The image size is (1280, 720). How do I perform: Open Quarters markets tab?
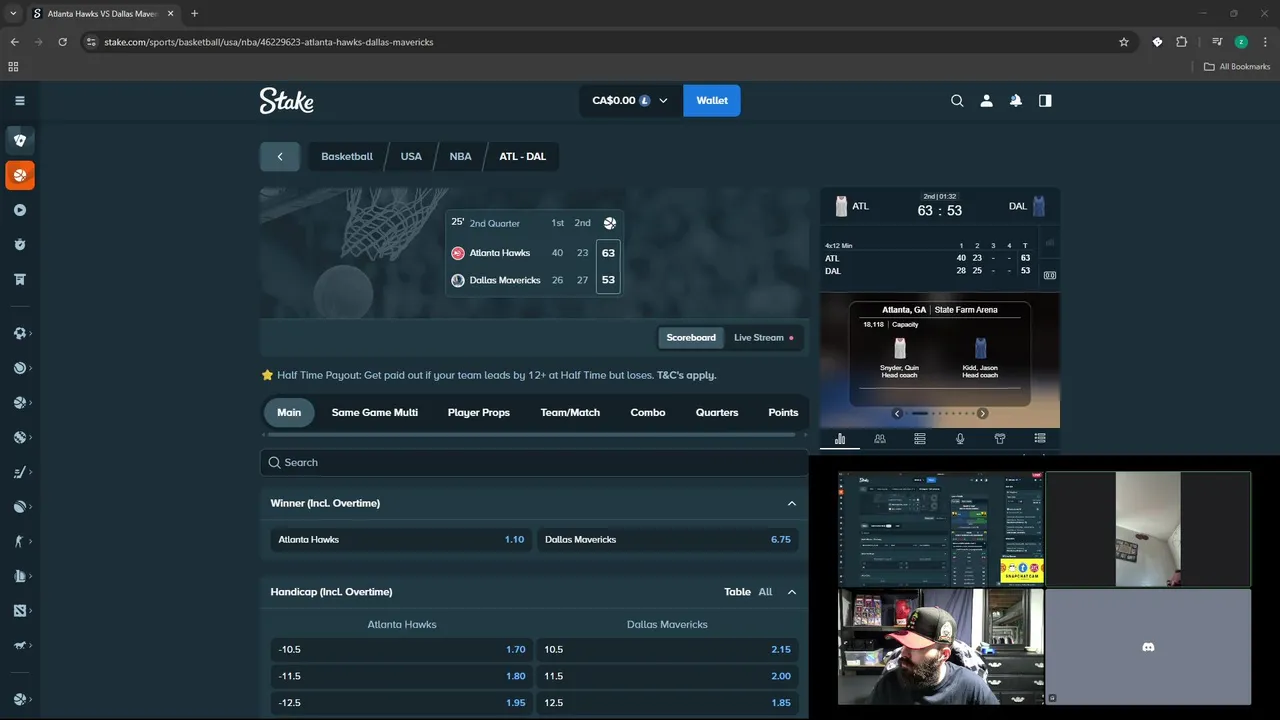pyautogui.click(x=717, y=412)
